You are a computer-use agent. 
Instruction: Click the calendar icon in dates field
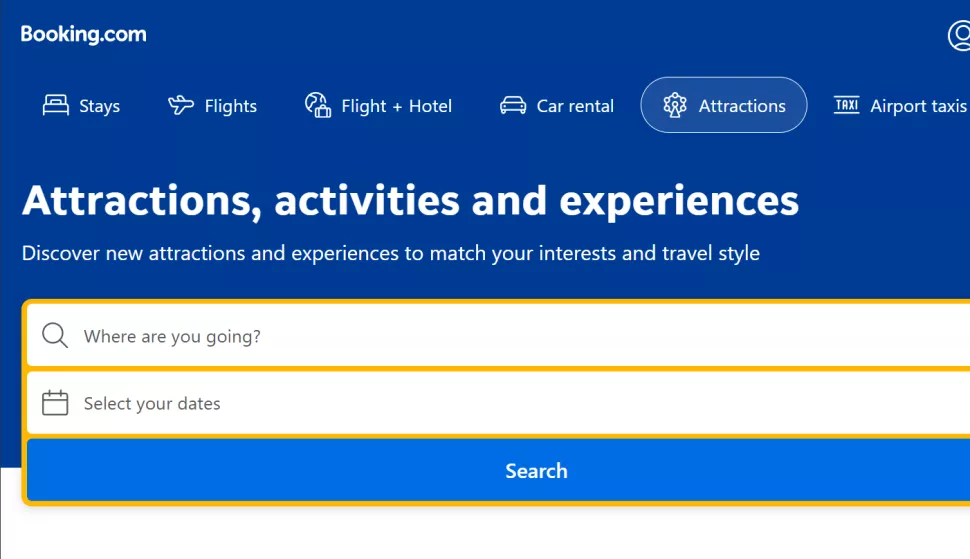click(x=55, y=403)
